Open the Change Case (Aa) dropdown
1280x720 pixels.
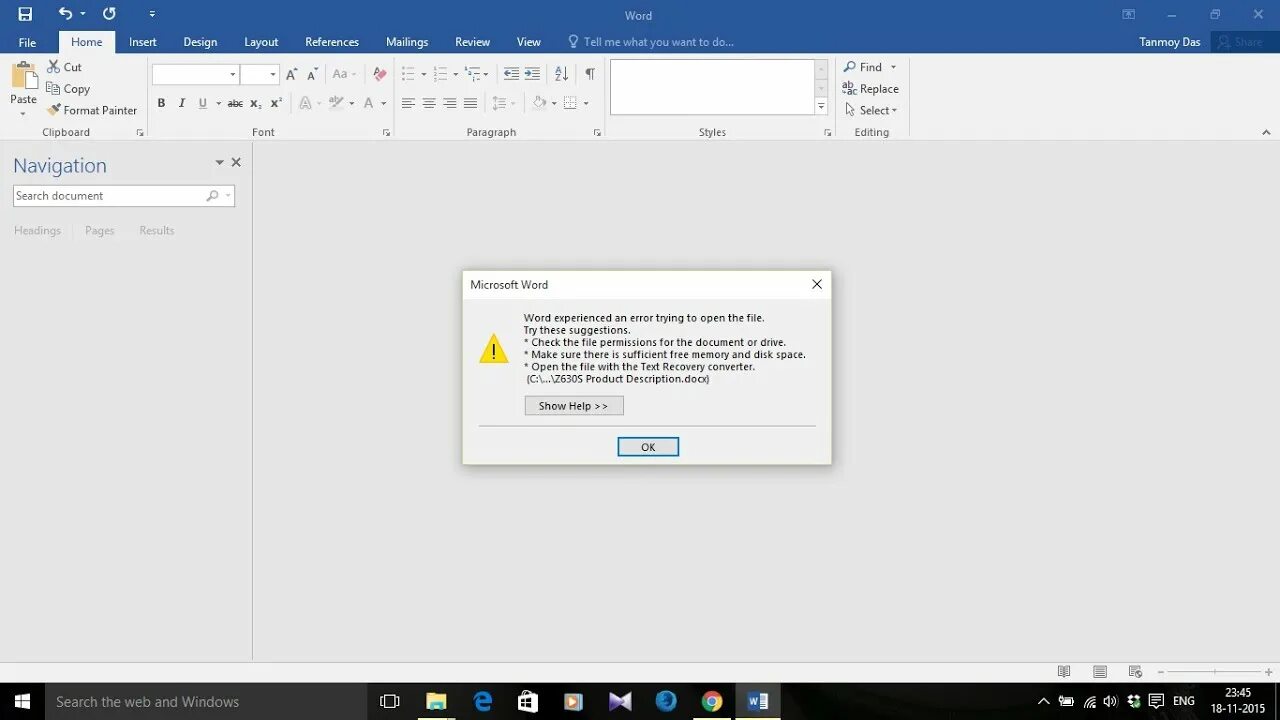[x=344, y=74]
